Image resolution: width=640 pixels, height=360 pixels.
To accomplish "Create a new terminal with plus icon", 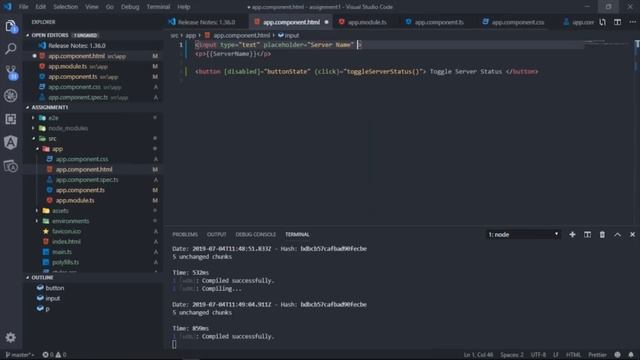I will coord(572,234).
